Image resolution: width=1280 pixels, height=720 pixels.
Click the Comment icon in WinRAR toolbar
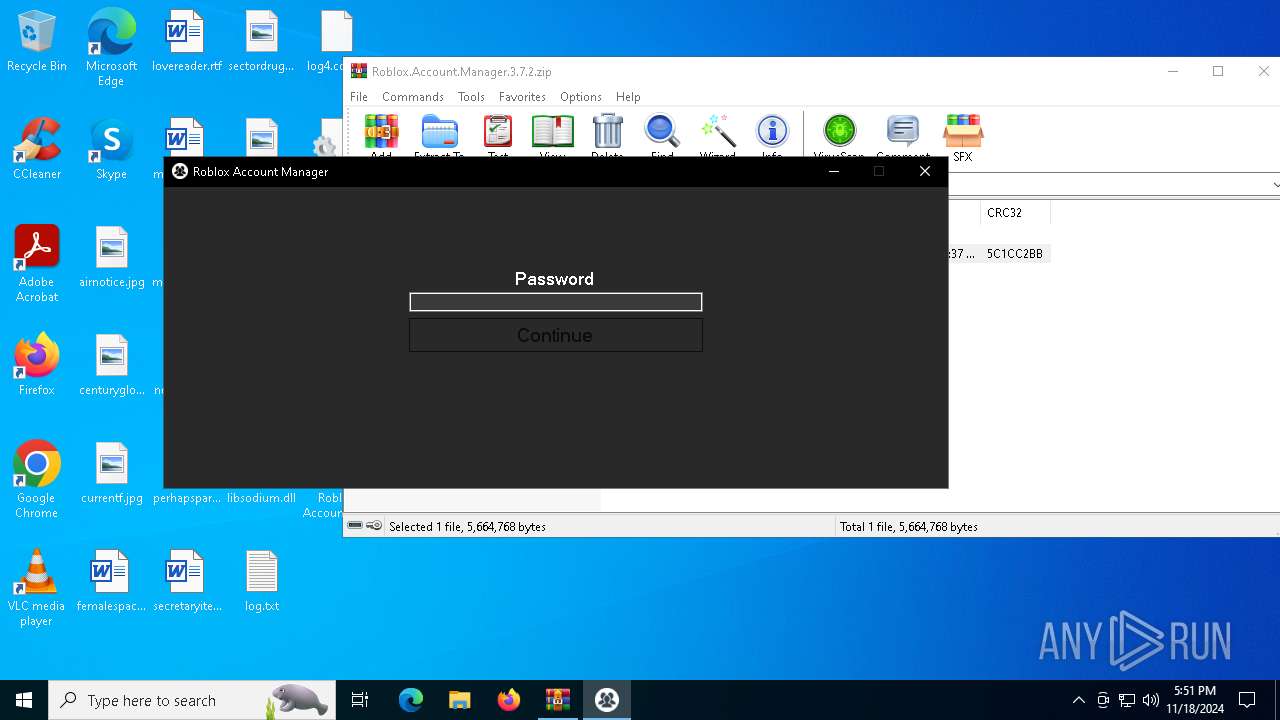[903, 132]
